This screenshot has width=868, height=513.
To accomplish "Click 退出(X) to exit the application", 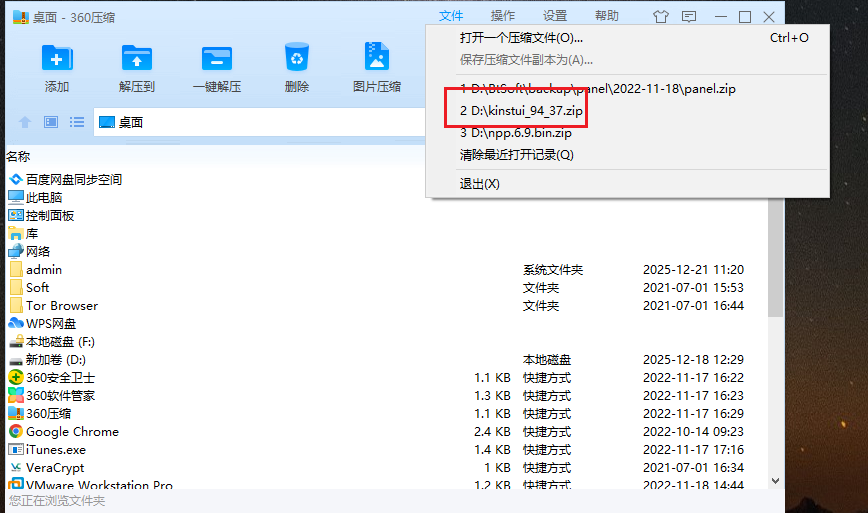I will click(479, 184).
